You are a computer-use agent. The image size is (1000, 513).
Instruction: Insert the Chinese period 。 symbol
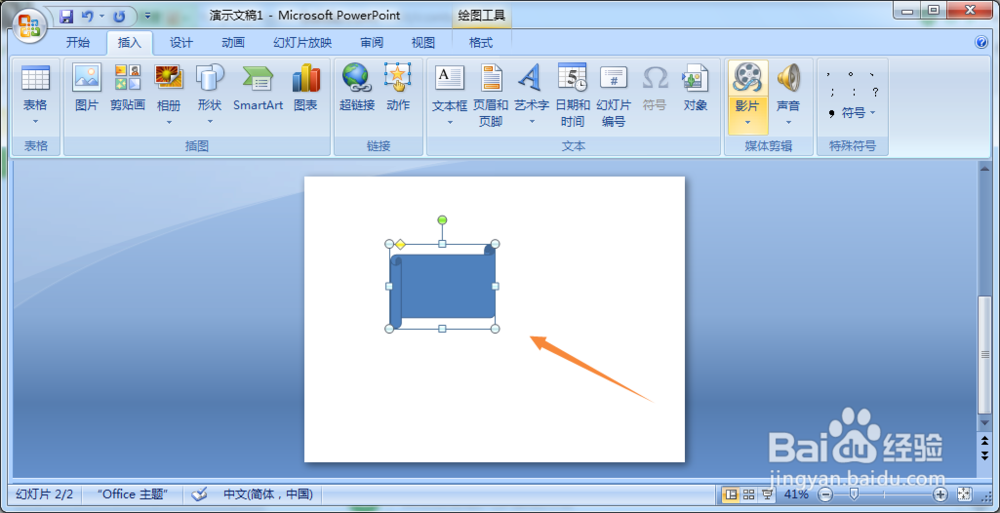851,73
